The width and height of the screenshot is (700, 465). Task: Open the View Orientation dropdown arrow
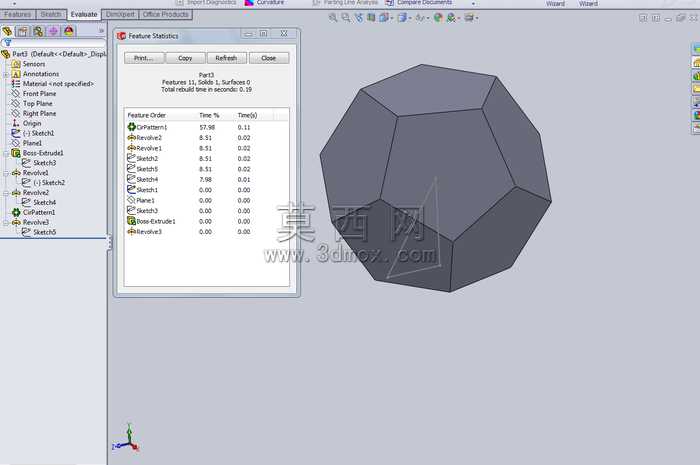392,18
